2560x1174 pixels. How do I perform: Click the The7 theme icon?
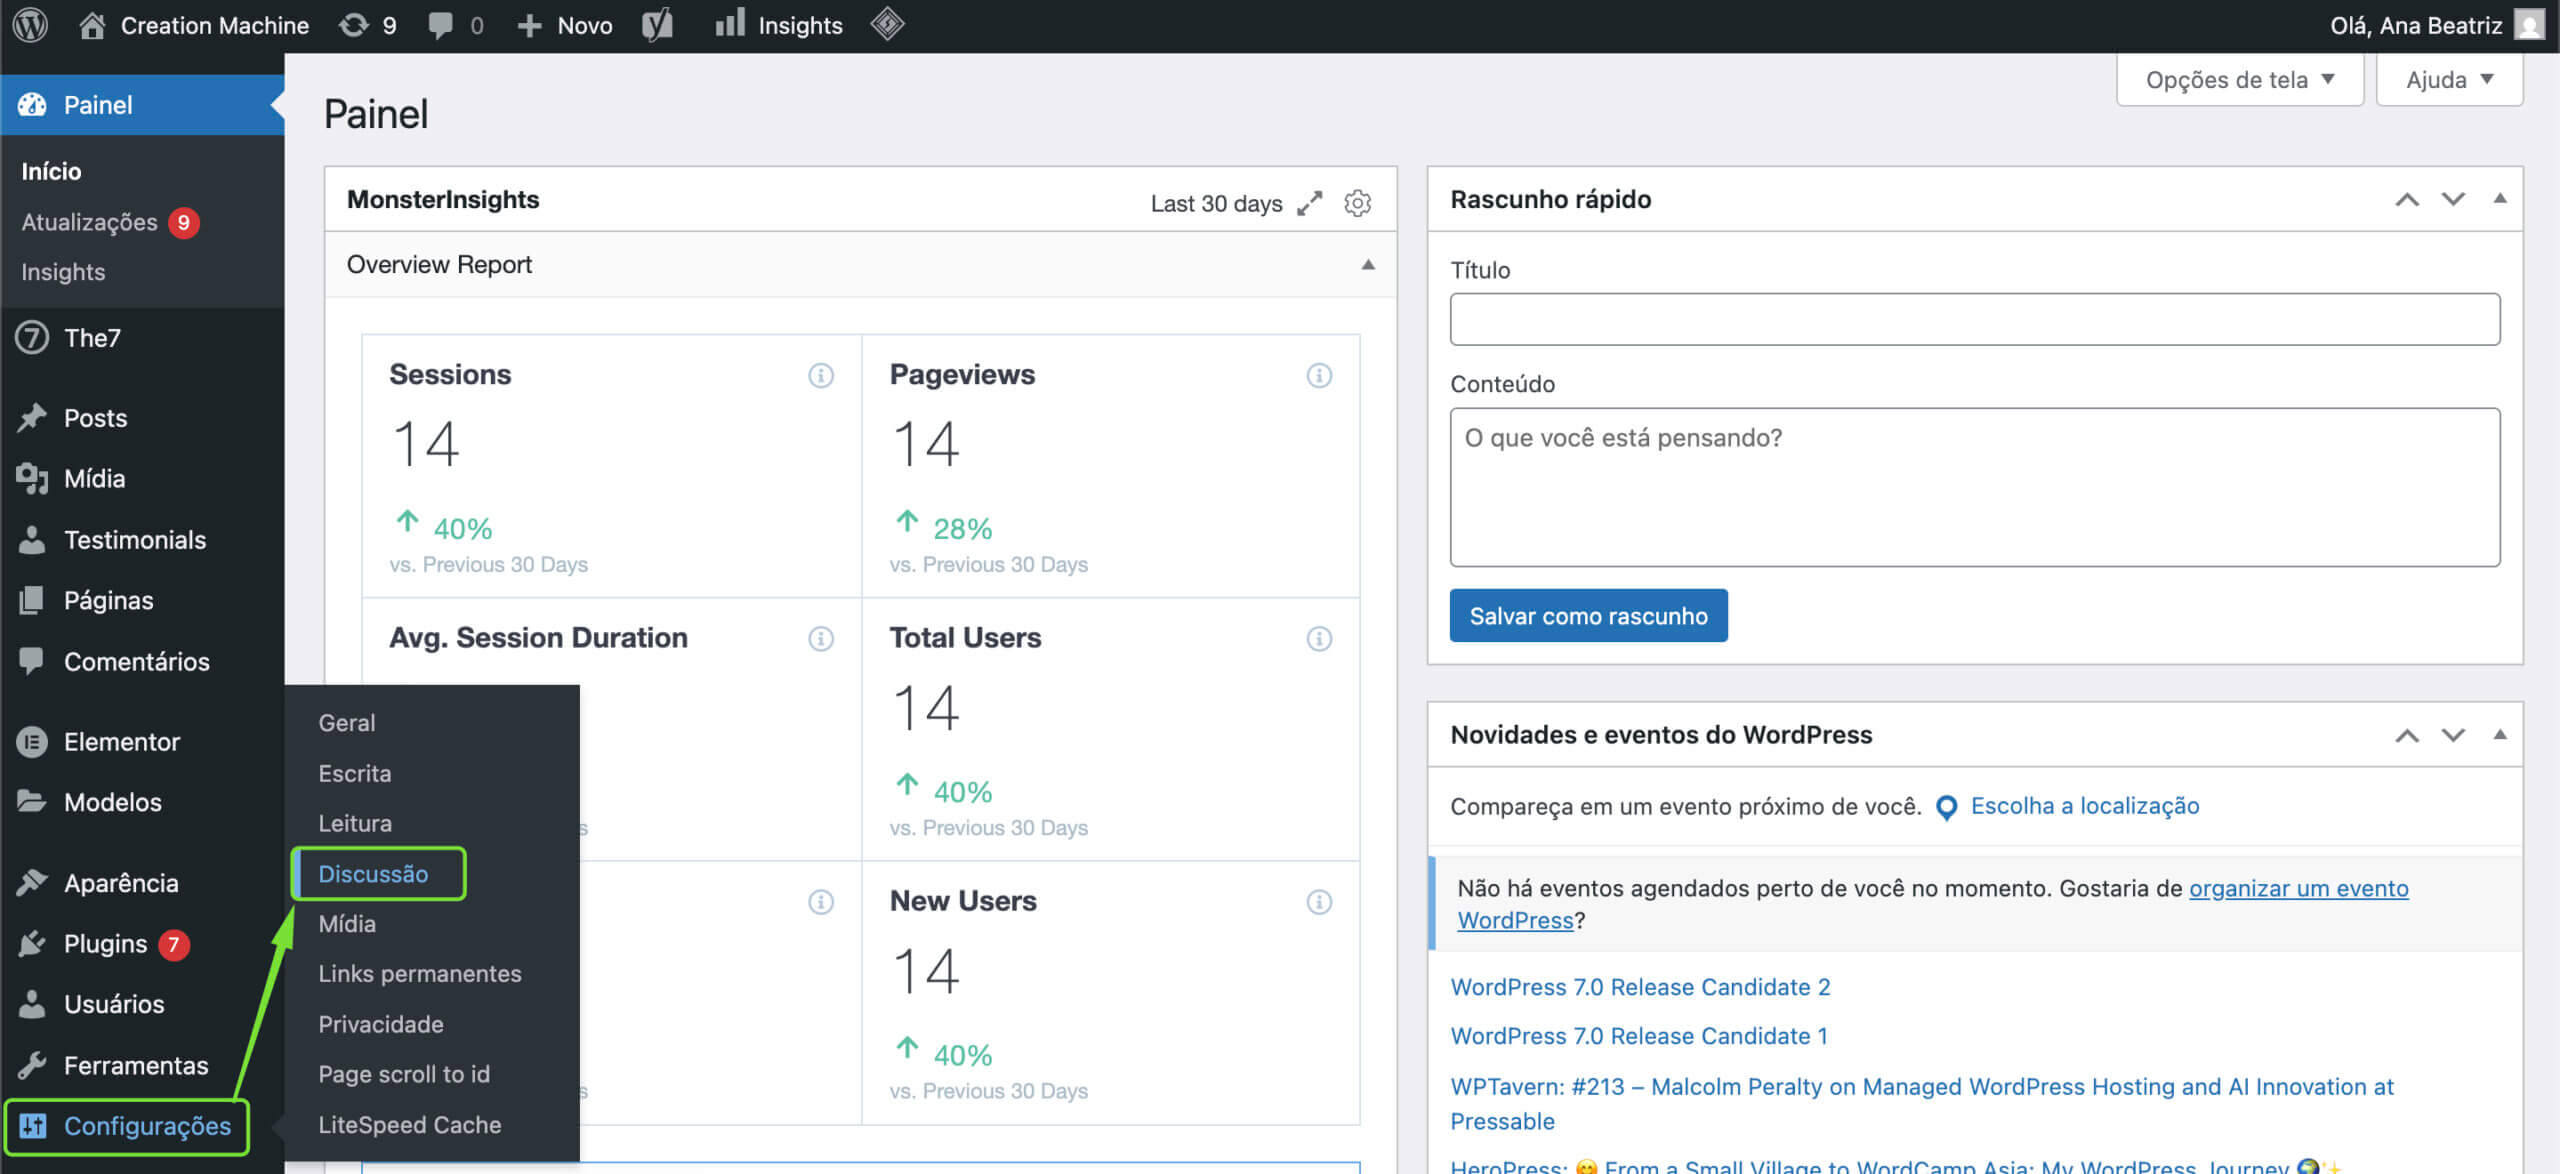(x=32, y=338)
